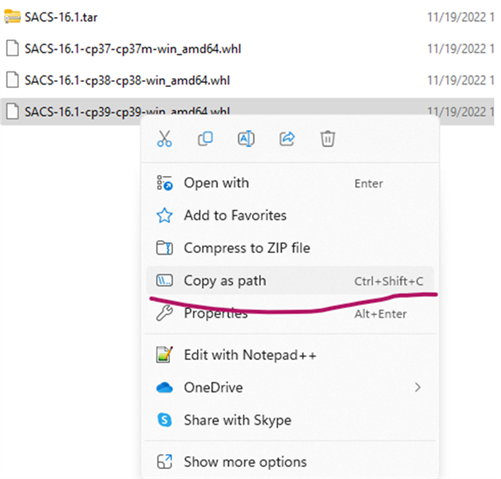The height and width of the screenshot is (479, 501).
Task: Click the Skype logo icon
Action: coord(164,420)
